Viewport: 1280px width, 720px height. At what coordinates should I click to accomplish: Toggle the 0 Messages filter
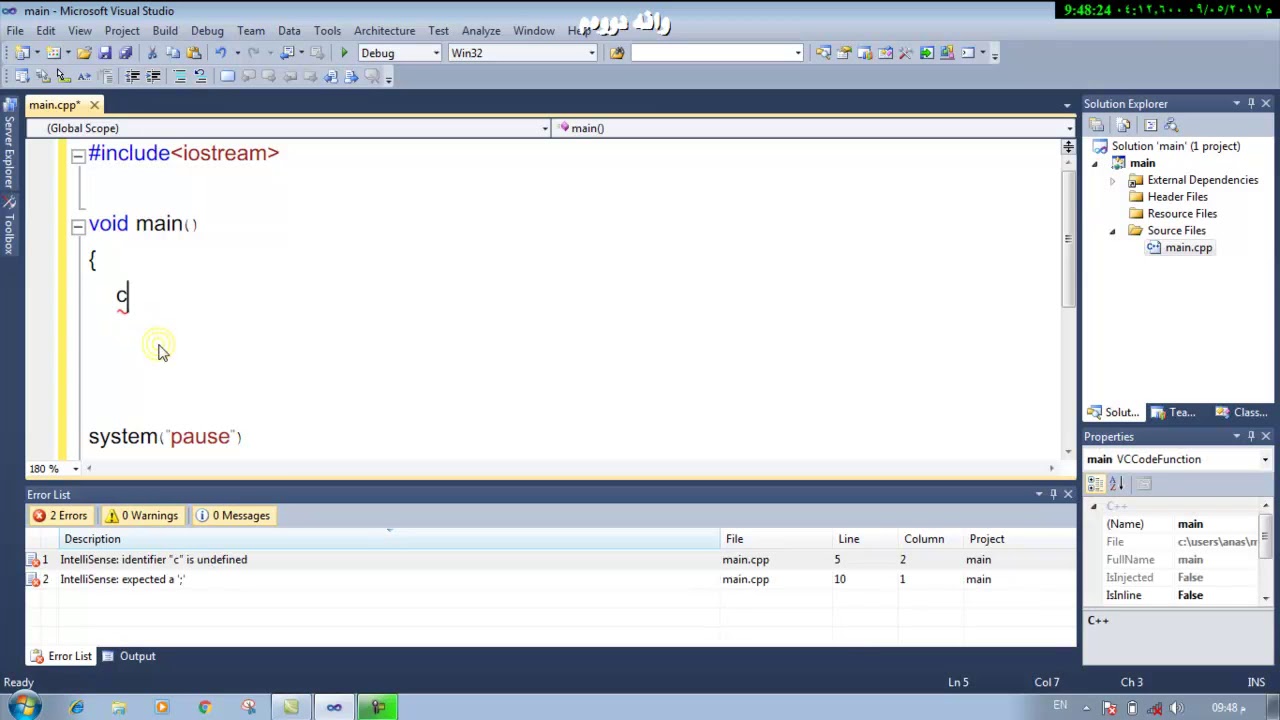232,516
